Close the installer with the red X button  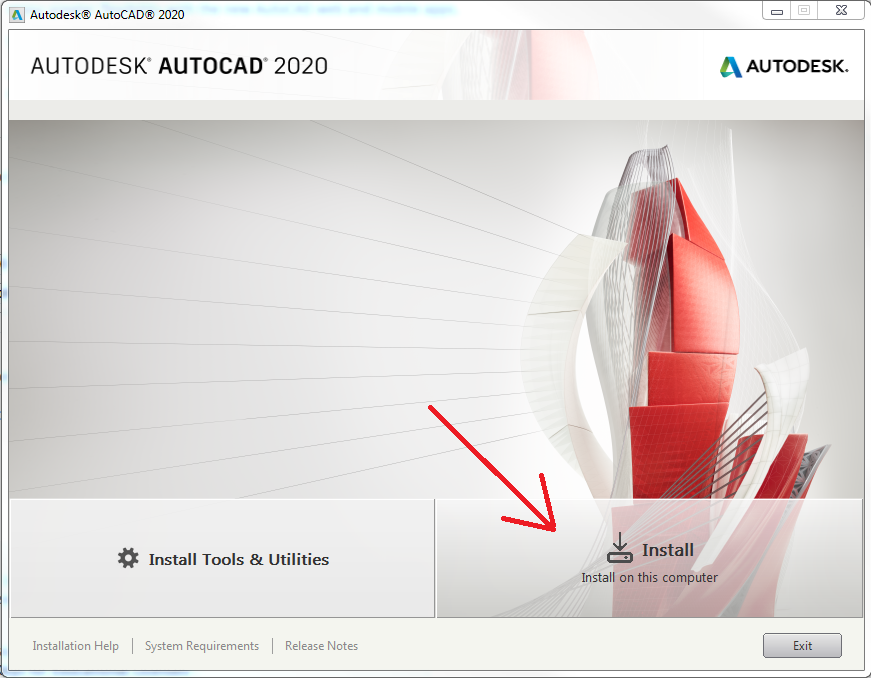840,11
